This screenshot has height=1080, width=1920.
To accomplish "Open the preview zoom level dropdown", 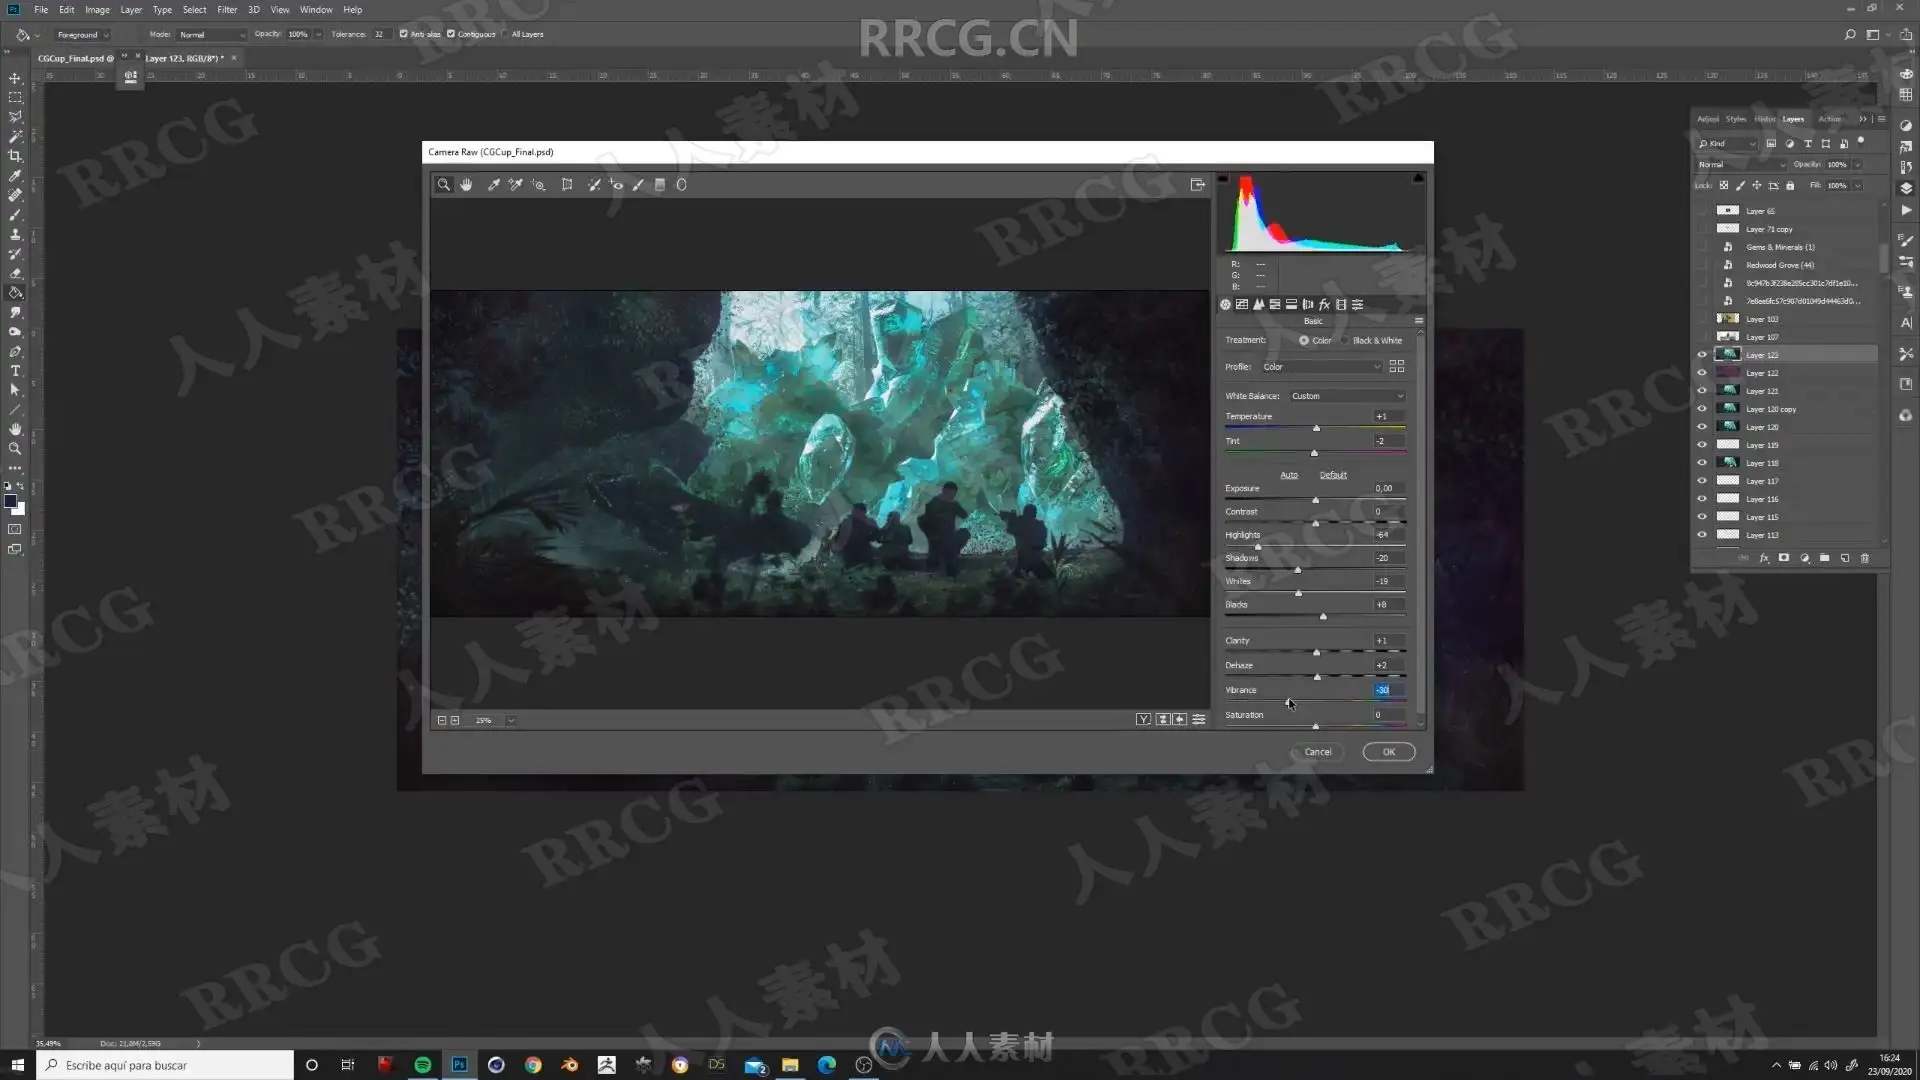I will tap(510, 721).
